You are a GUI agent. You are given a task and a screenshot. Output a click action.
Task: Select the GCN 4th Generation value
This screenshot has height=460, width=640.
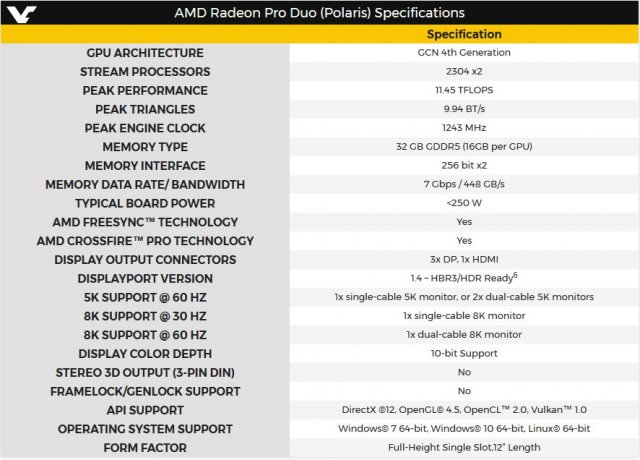click(463, 53)
